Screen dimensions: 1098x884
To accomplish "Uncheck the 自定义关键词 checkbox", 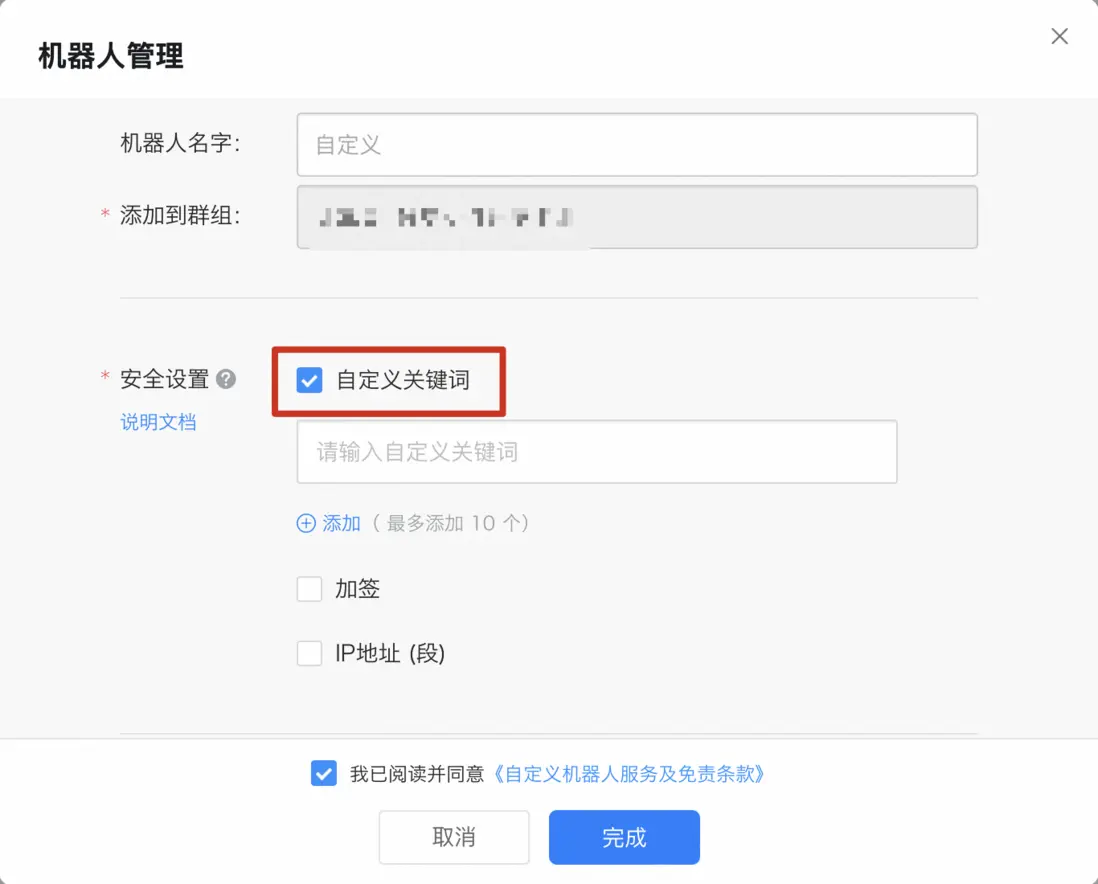I will (310, 380).
